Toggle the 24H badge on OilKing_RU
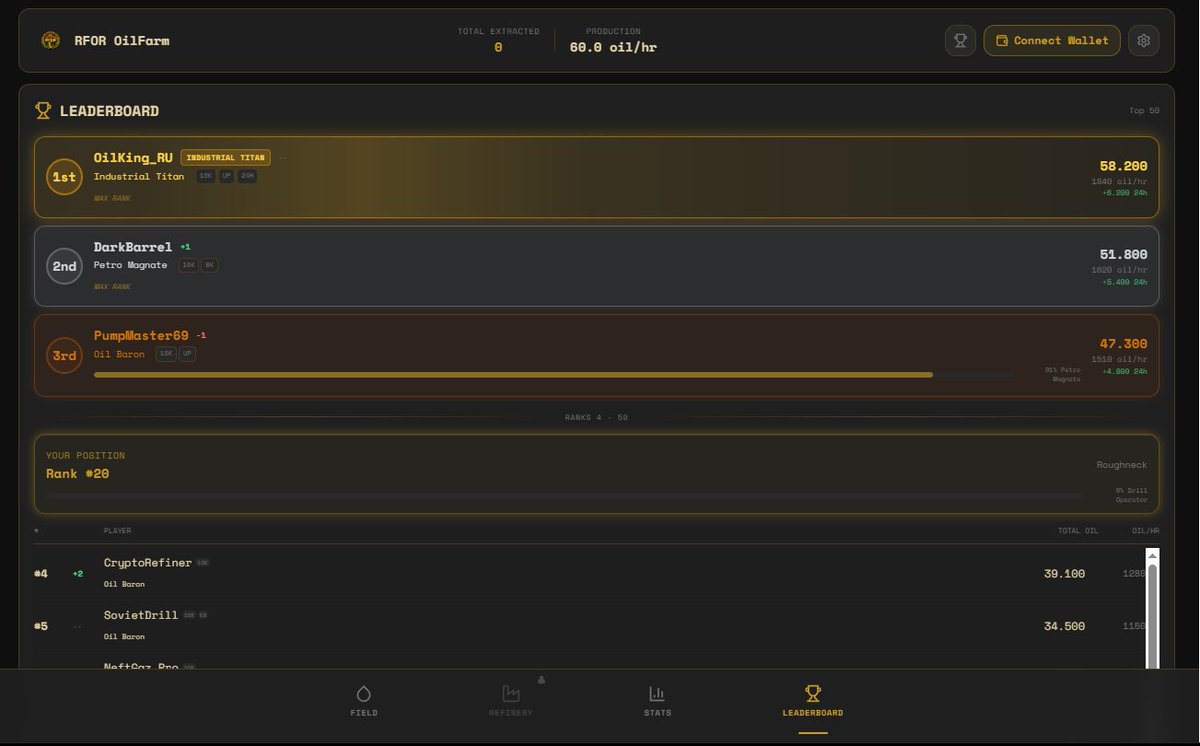 pos(247,176)
